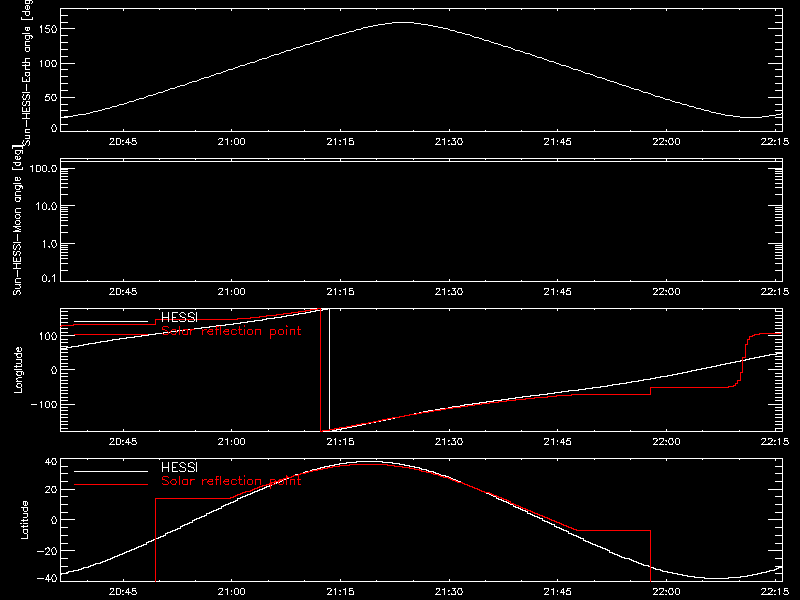Click 22:15 under the Latitude plot
The width and height of the screenshot is (800, 600).
coord(774,592)
